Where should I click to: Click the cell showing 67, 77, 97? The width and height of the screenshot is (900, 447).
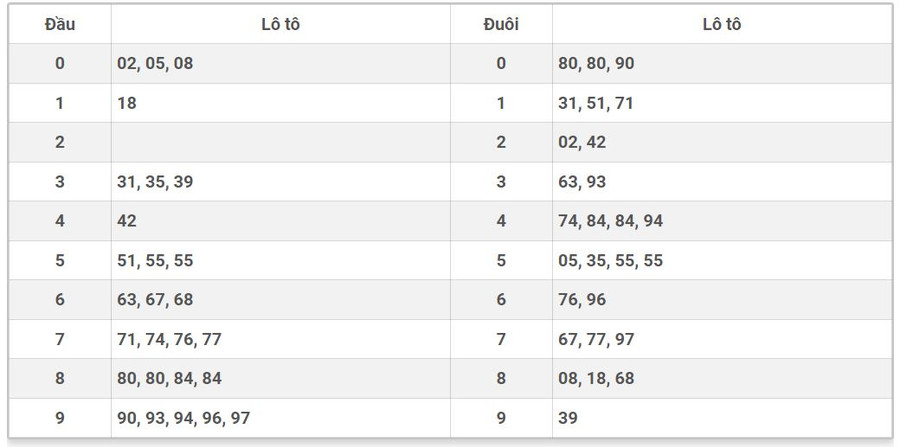(x=596, y=340)
